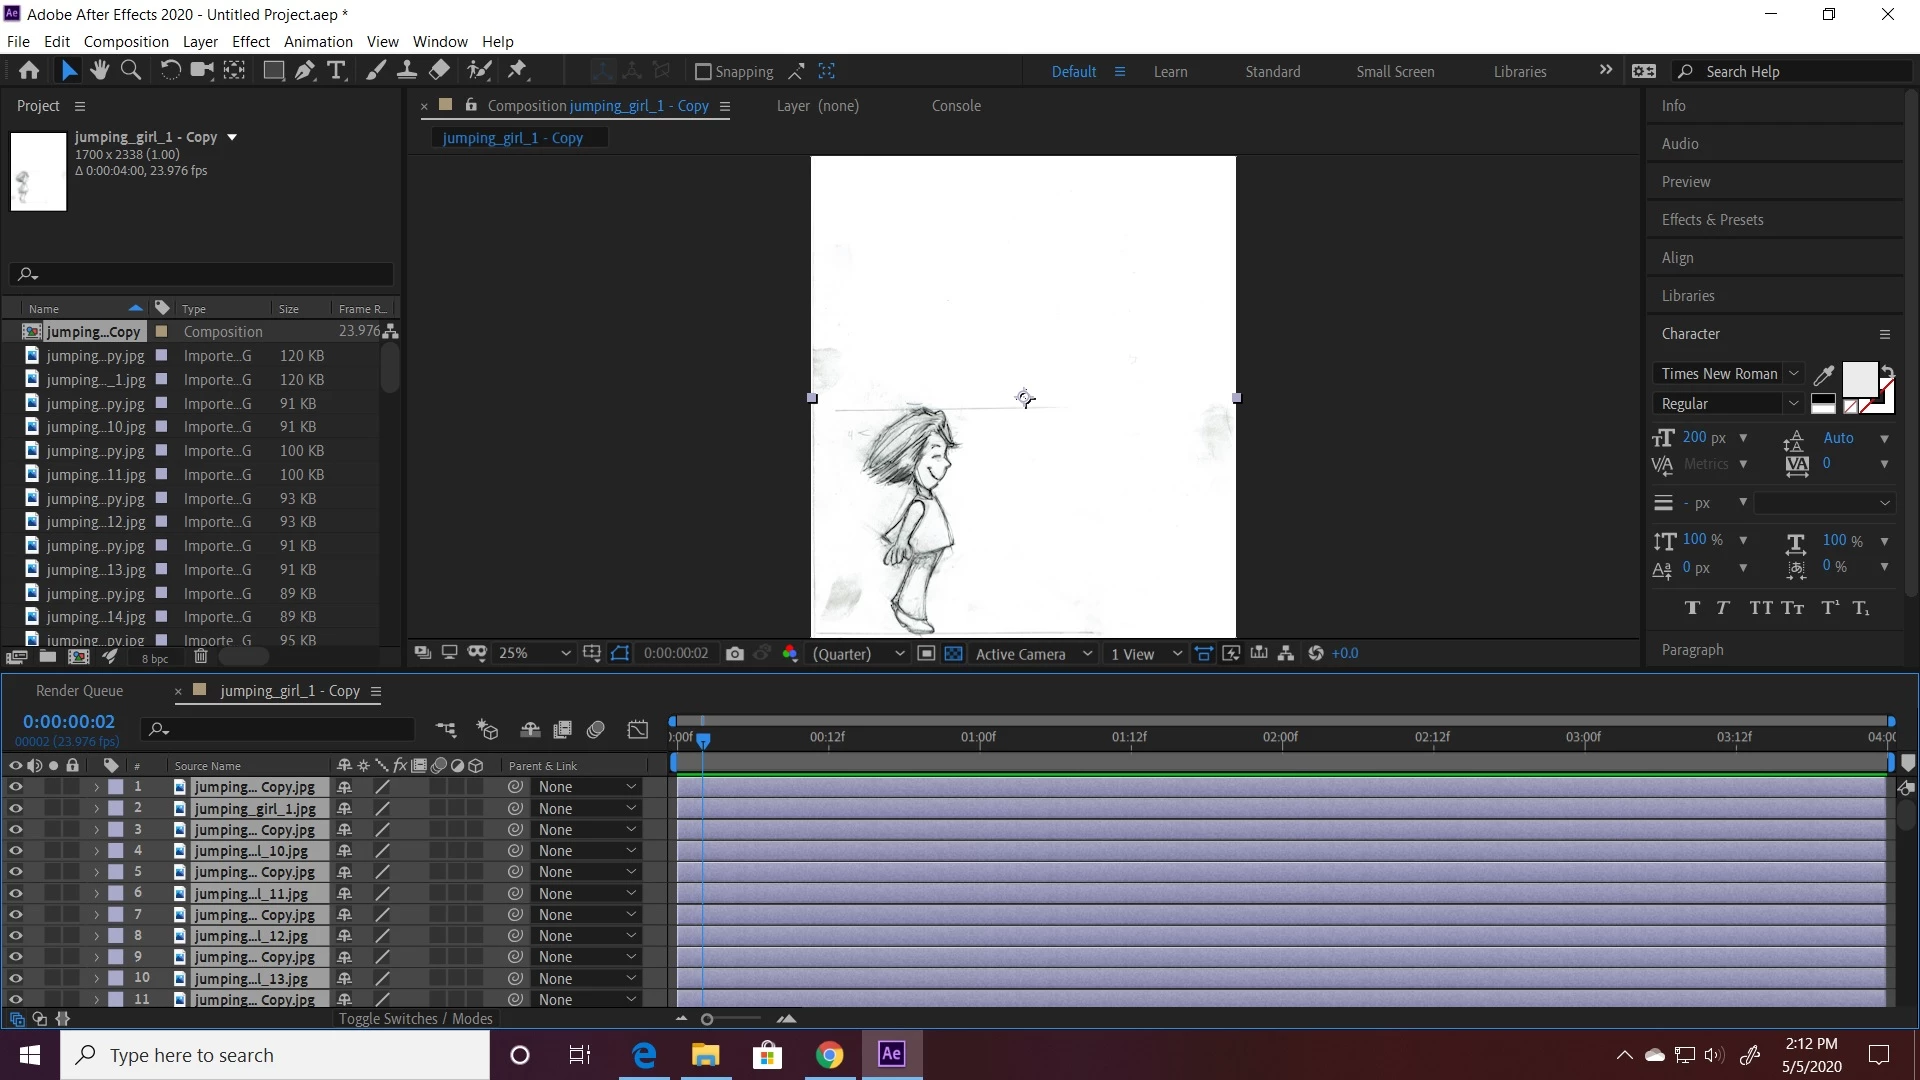Switch to the Render Queue tab
Screen dimensions: 1920x1080
tap(79, 691)
